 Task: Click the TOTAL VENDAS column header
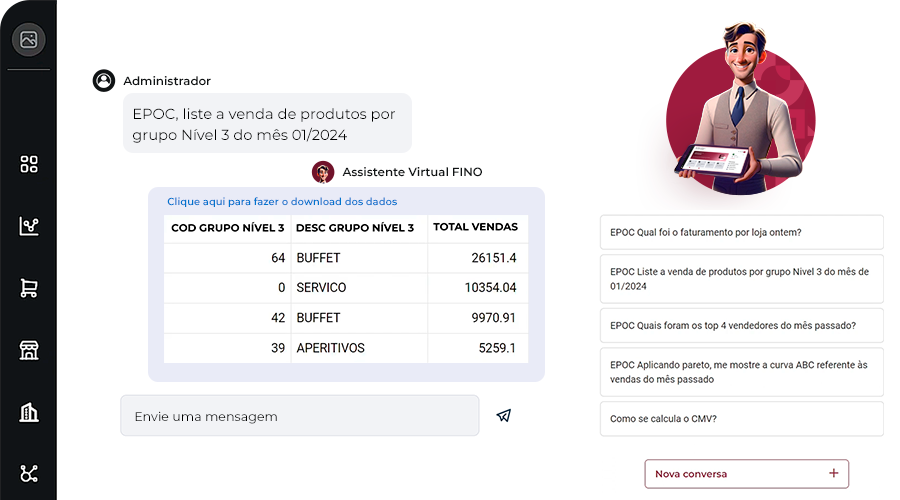tap(475, 227)
